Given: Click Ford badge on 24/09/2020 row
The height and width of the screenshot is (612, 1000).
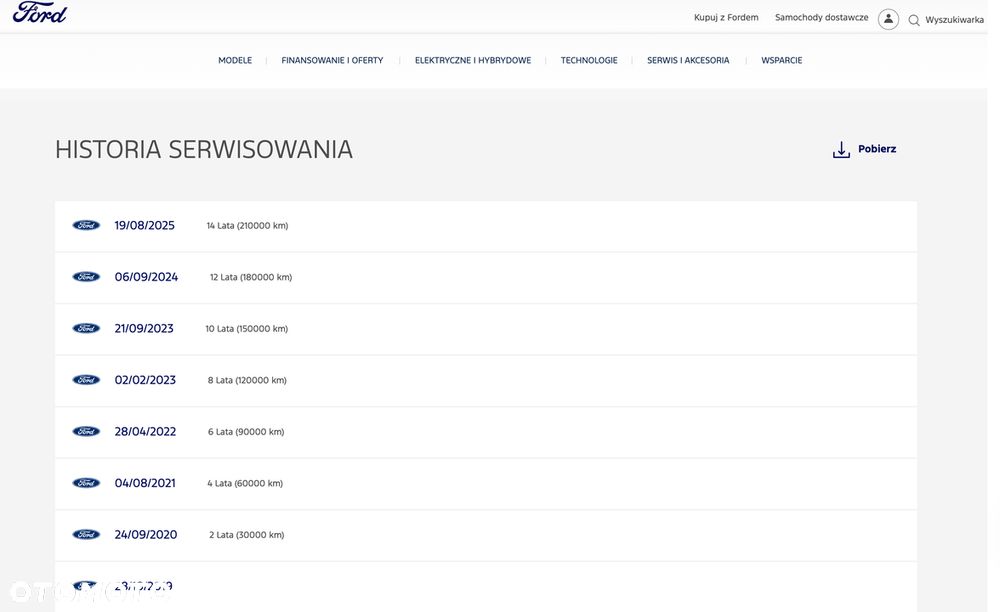Looking at the screenshot, I should click(x=86, y=535).
